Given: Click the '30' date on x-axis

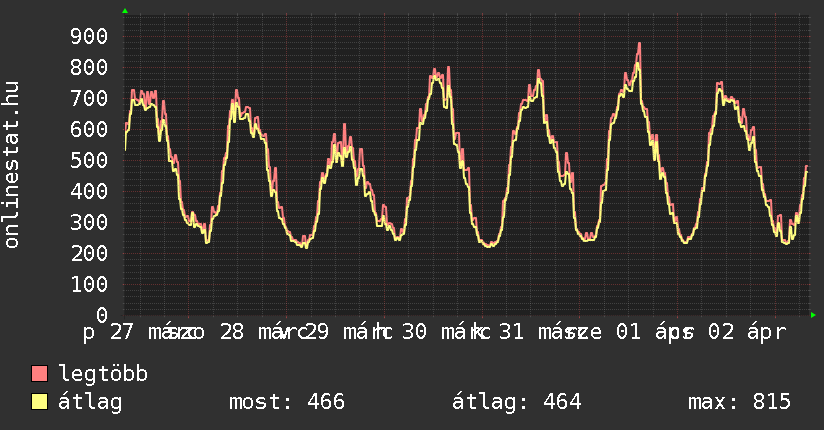Looking at the screenshot, I should (x=414, y=332).
